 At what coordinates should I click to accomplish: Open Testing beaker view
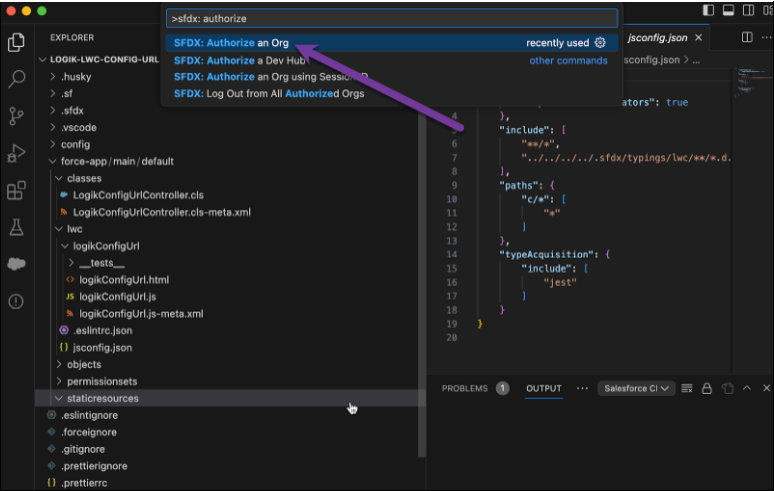coord(16,227)
